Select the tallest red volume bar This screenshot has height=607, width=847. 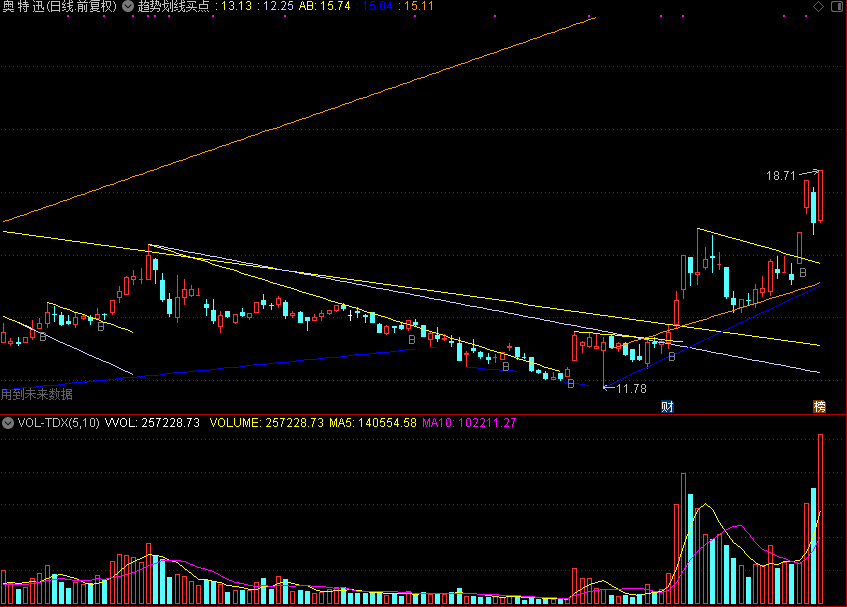821,519
